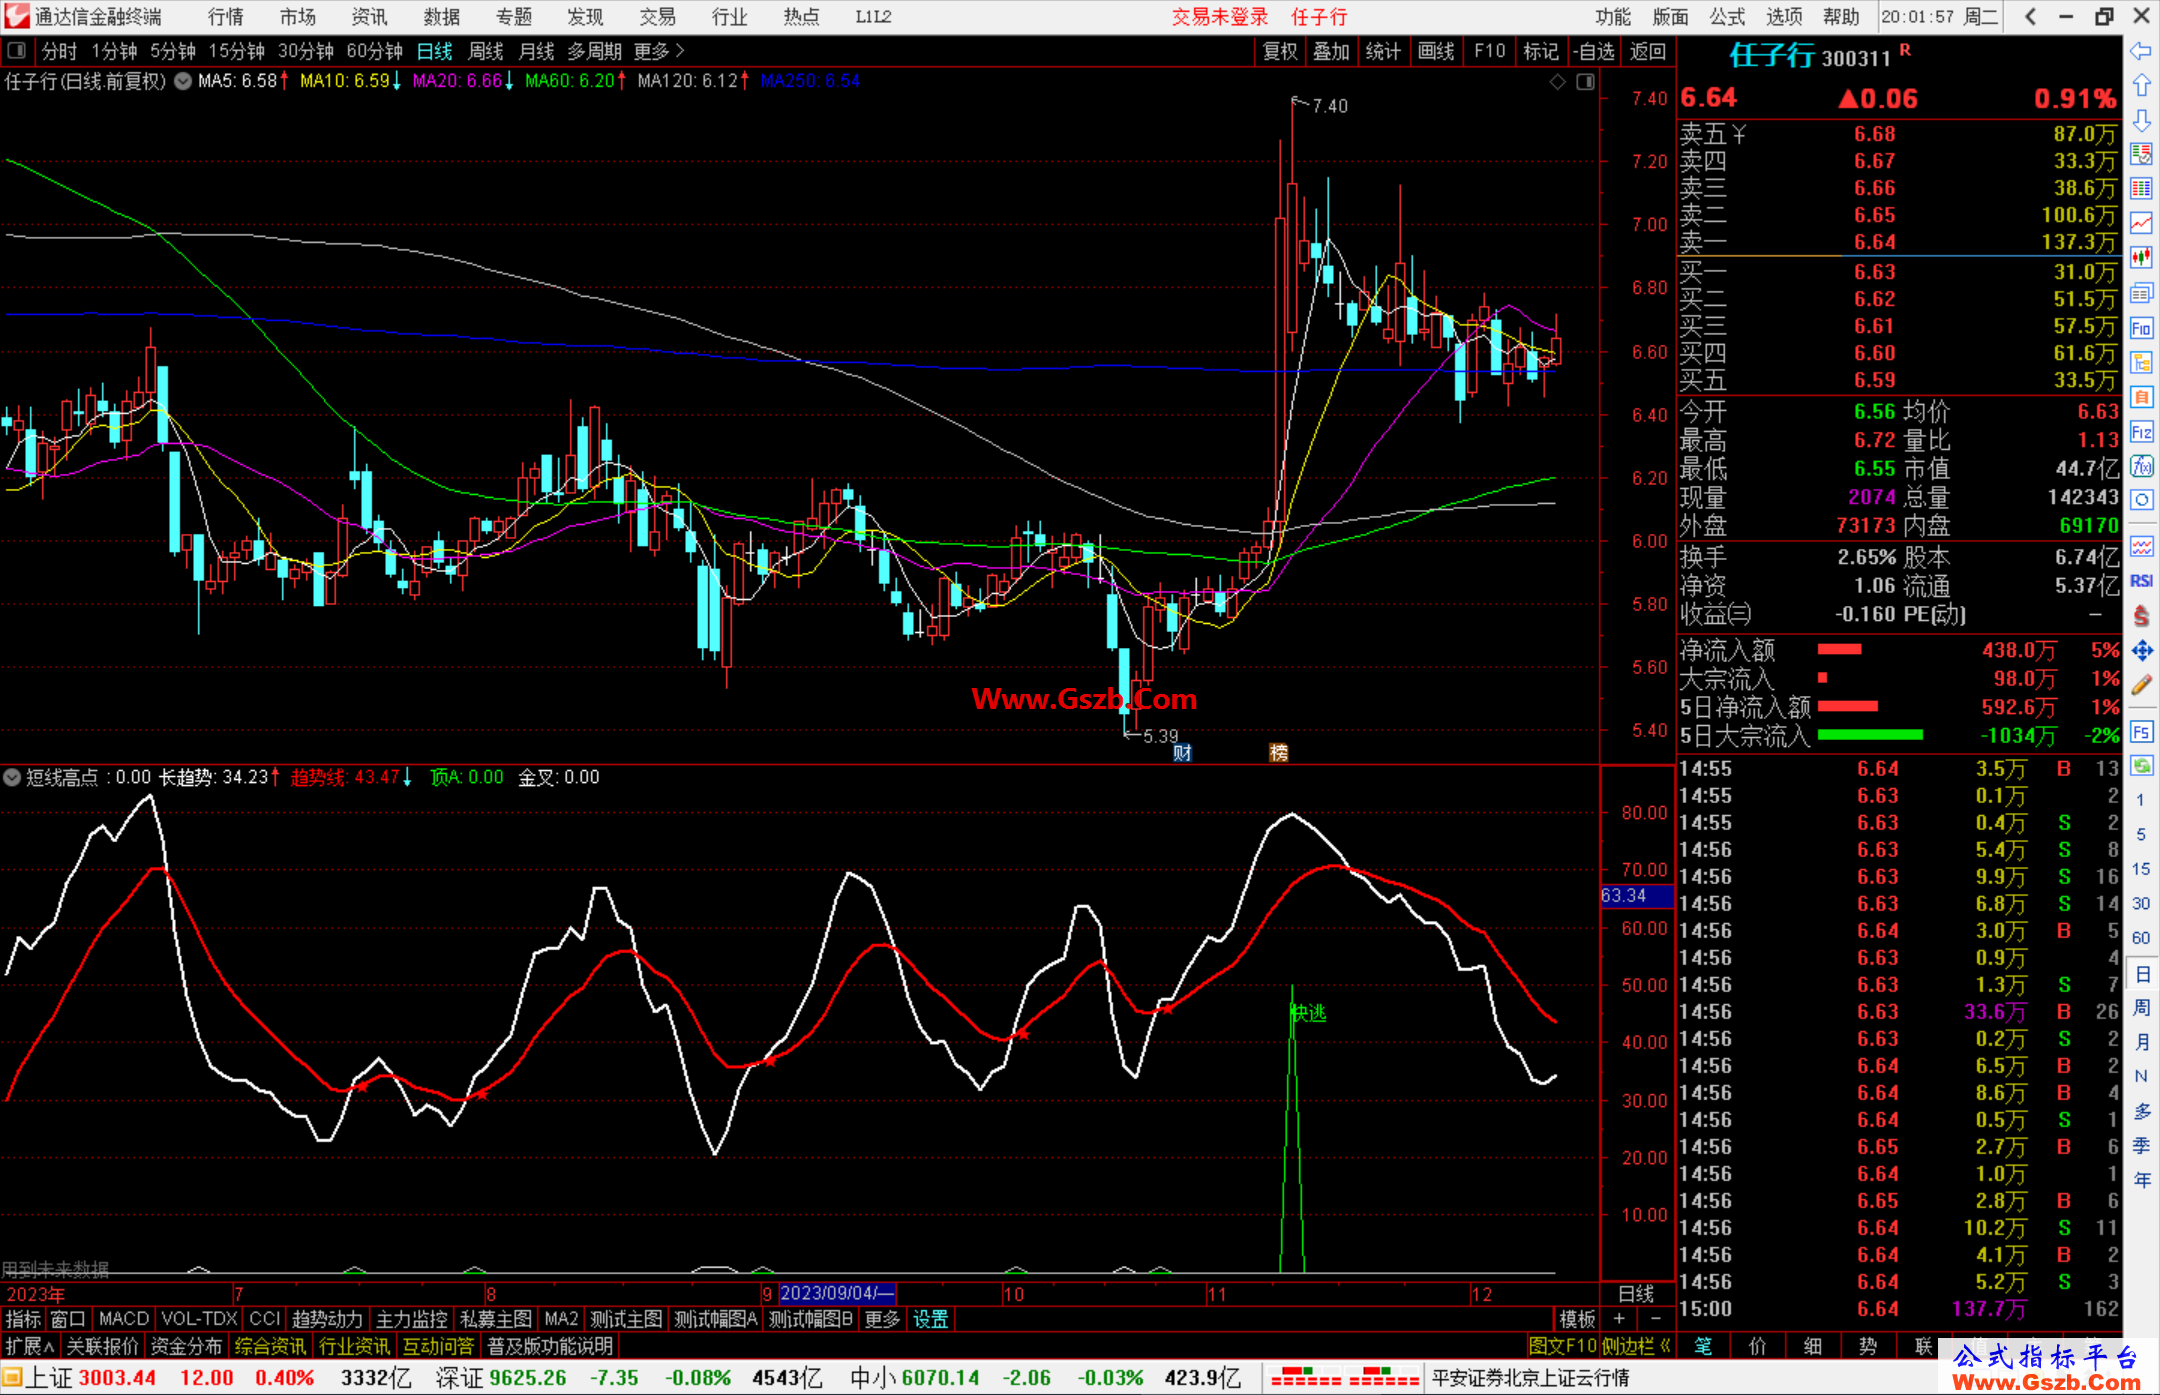Viewport: 2160px width, 1395px height.
Task: Switch to 15 minute period in right sidebar
Action: 2141,869
